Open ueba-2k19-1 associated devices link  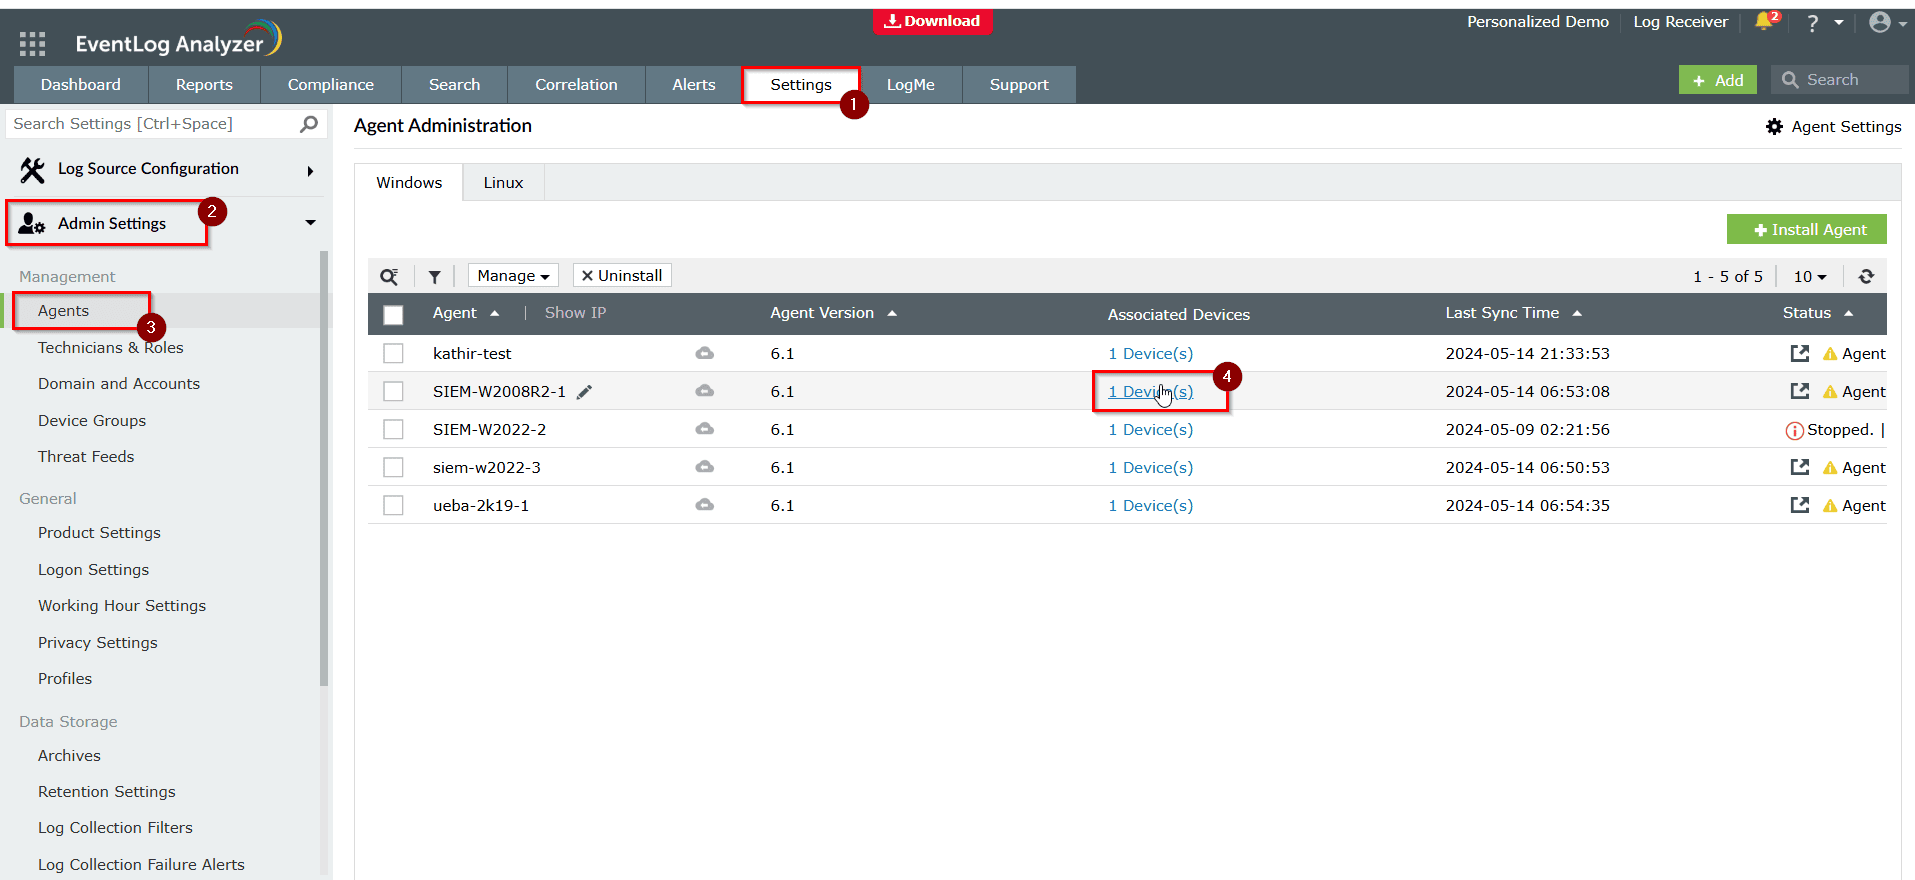click(1150, 506)
